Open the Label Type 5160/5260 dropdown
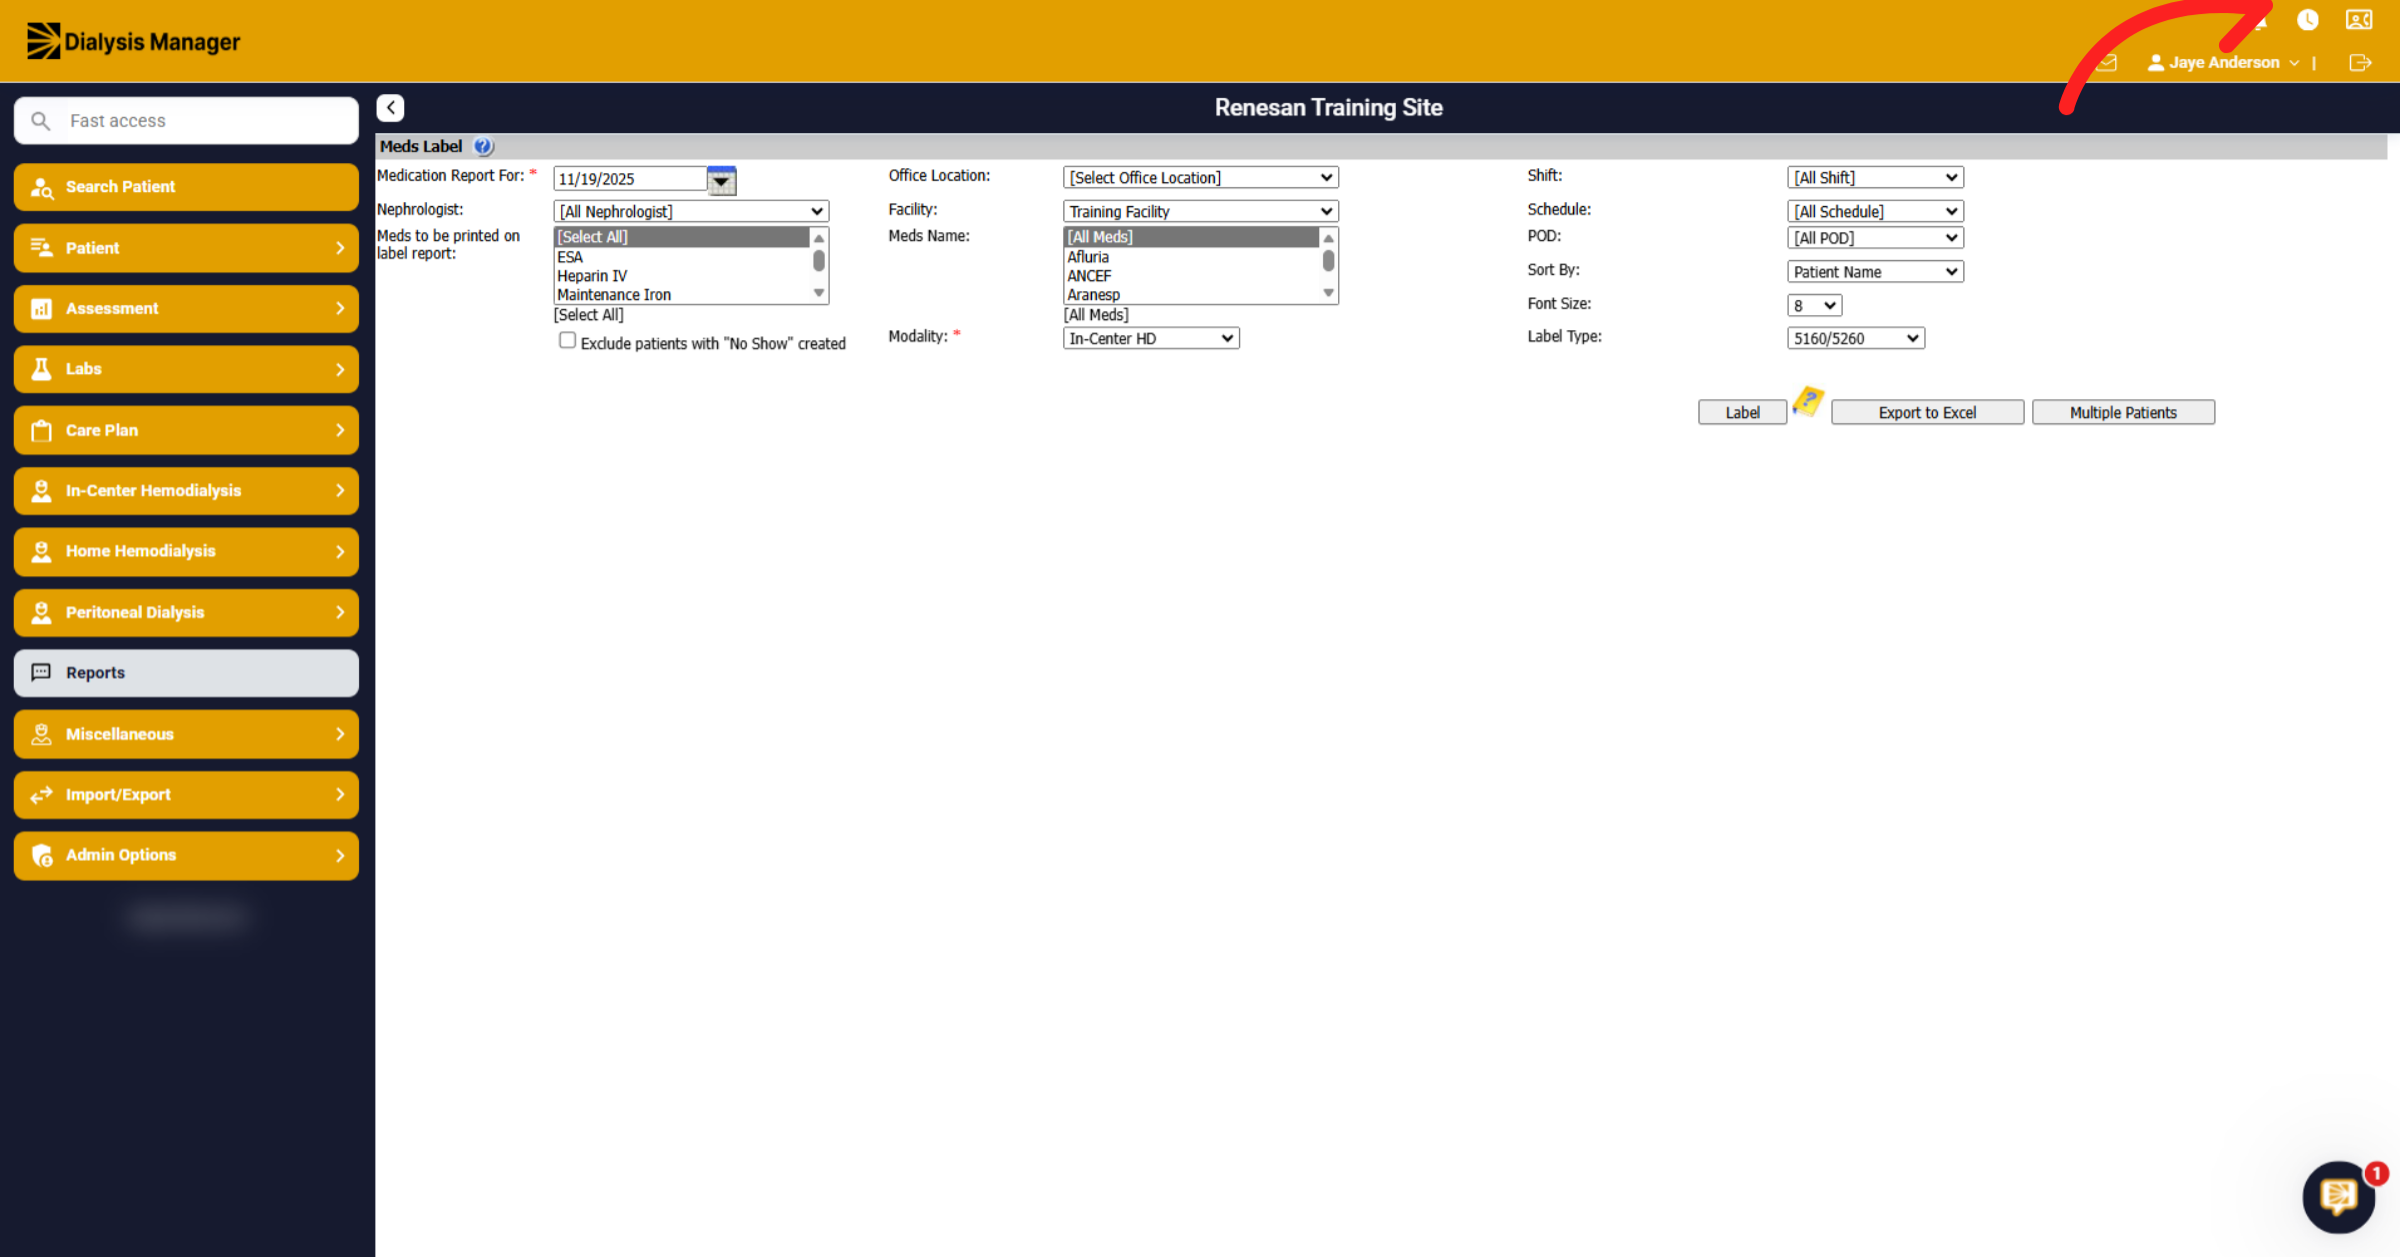 tap(1855, 338)
